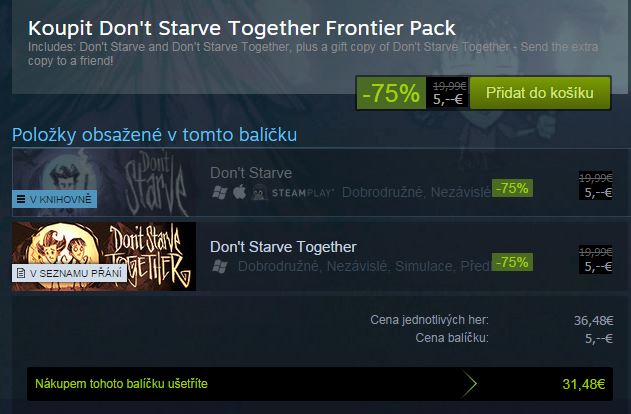The height and width of the screenshot is (414, 631).
Task: Click the list icon on V KNIHOVNĚ badge
Action: (21, 199)
